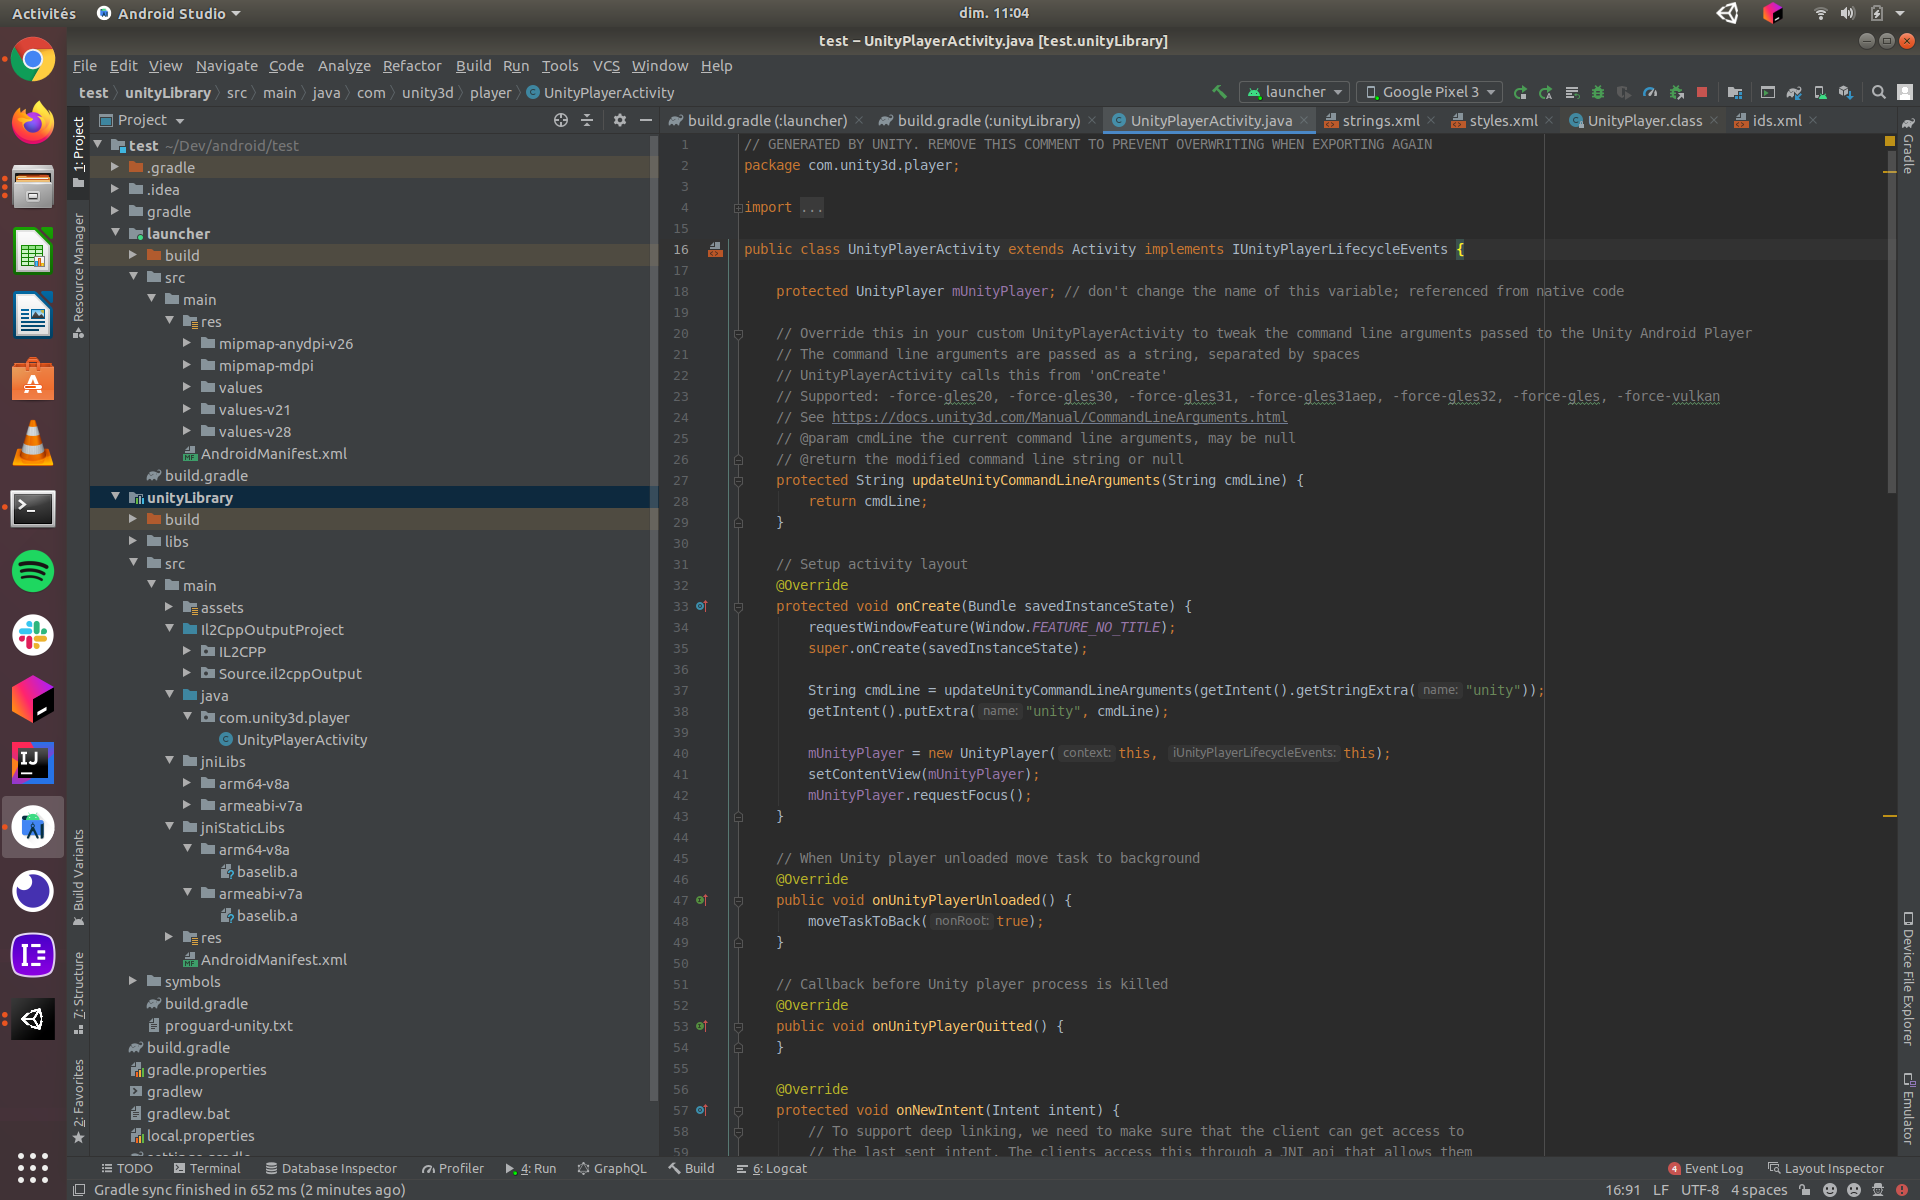Switch to strings.xml editor tab
Screen dimensions: 1920x1200
pos(1380,120)
